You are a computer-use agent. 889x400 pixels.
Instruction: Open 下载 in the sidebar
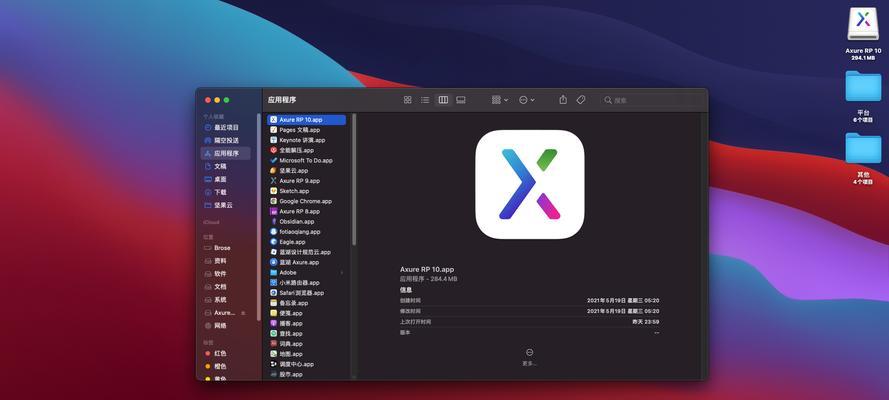click(226, 192)
